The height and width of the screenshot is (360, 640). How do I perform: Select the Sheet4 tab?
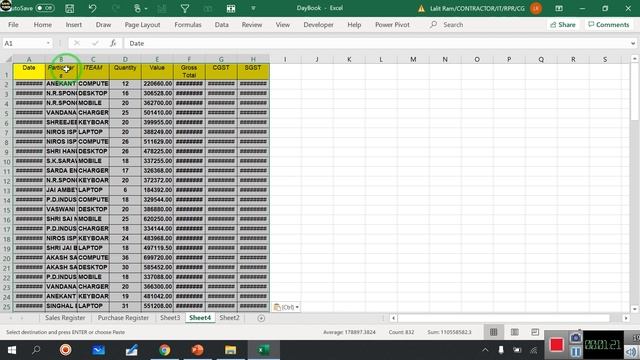click(x=200, y=318)
